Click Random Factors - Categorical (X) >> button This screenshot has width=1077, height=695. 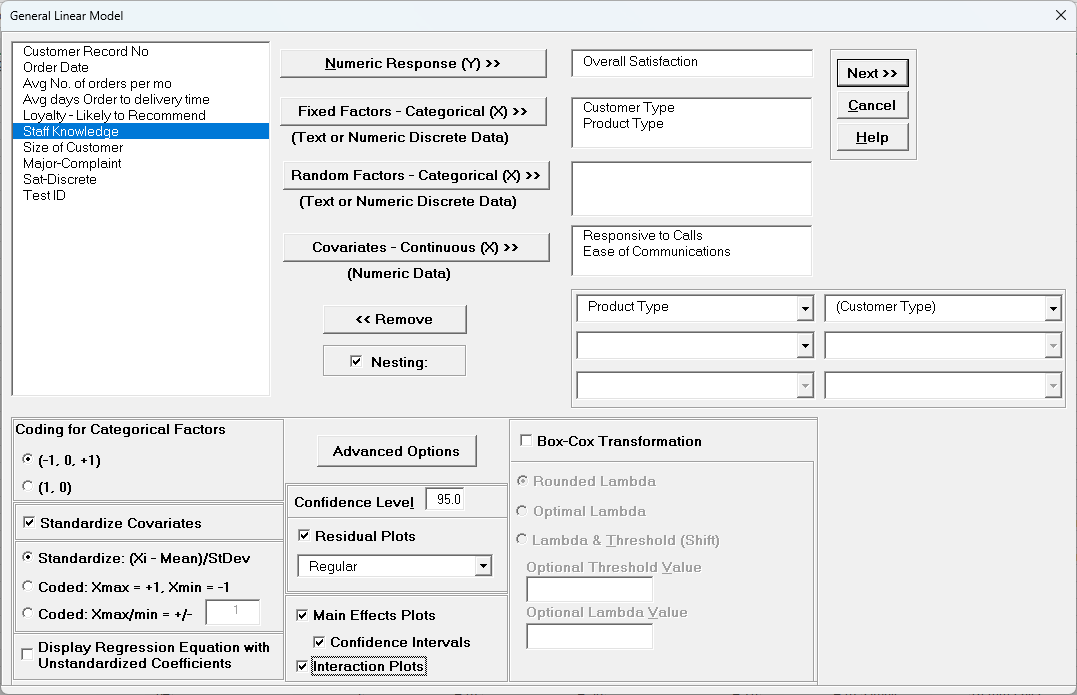click(415, 175)
